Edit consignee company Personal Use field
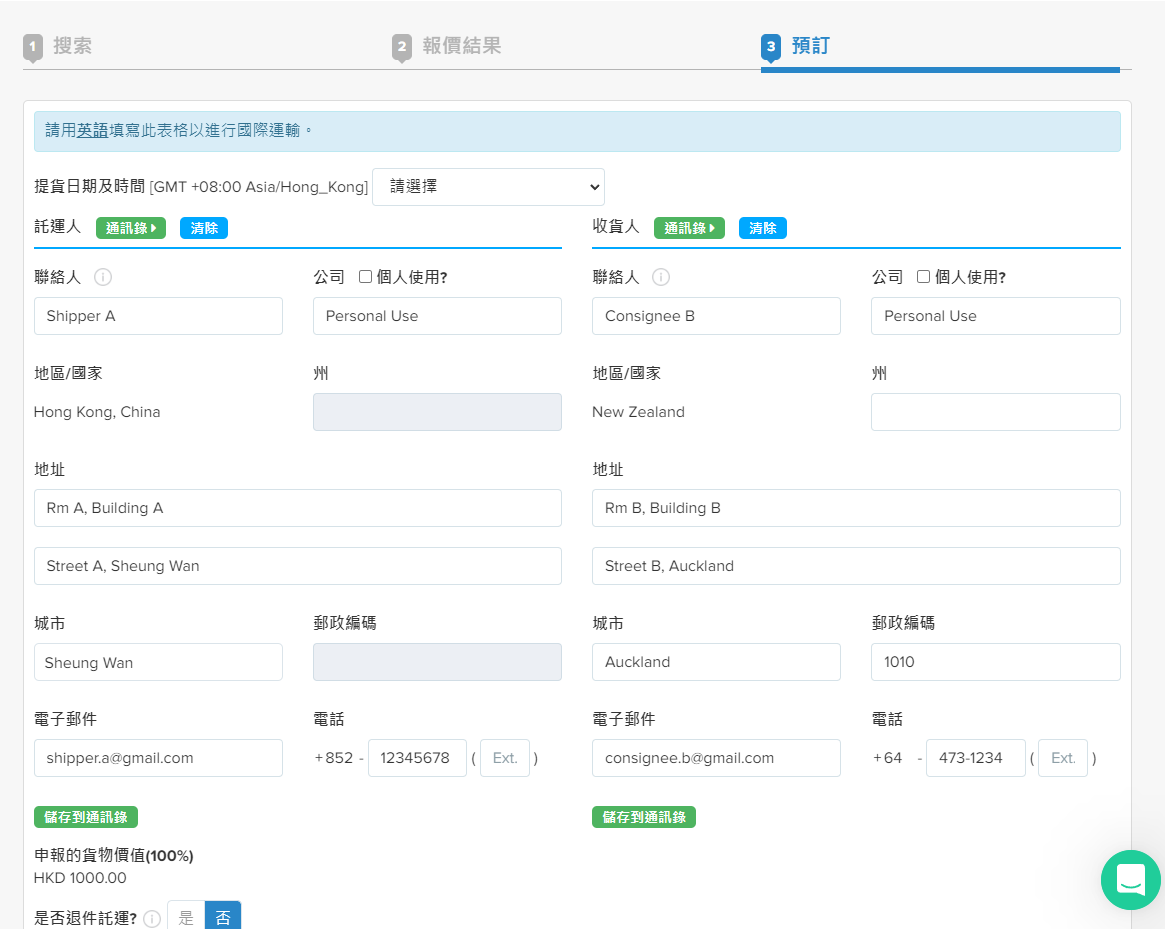Image resolution: width=1165 pixels, height=929 pixels. pos(996,316)
